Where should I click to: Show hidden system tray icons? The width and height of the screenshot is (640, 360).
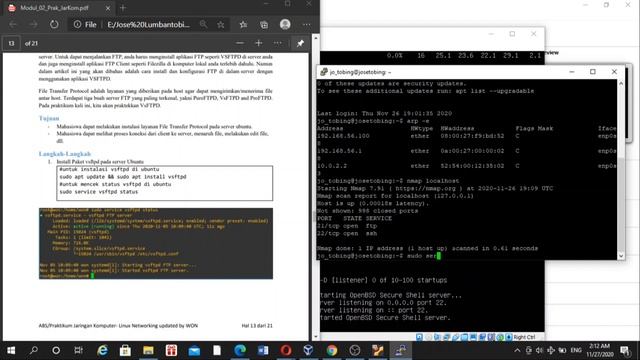pyautogui.click(x=517, y=350)
